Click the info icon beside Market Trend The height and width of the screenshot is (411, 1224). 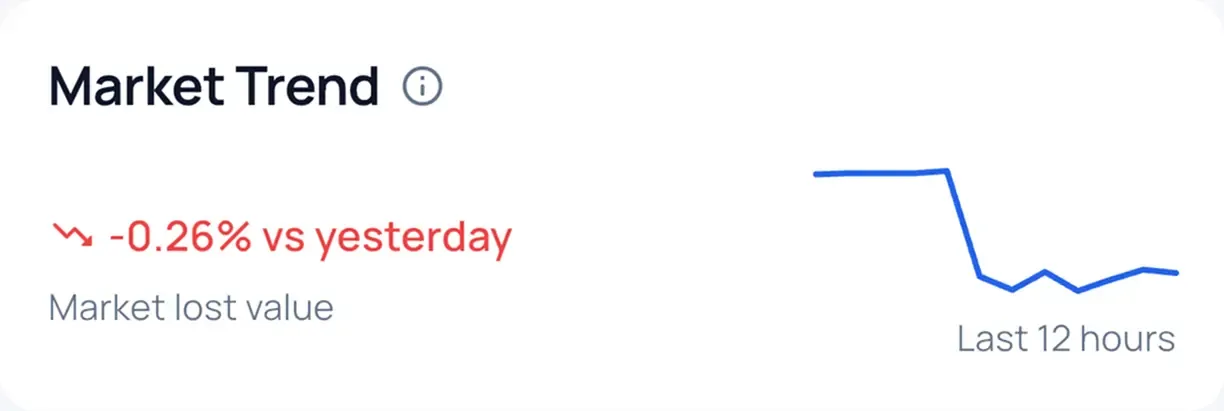click(x=422, y=87)
